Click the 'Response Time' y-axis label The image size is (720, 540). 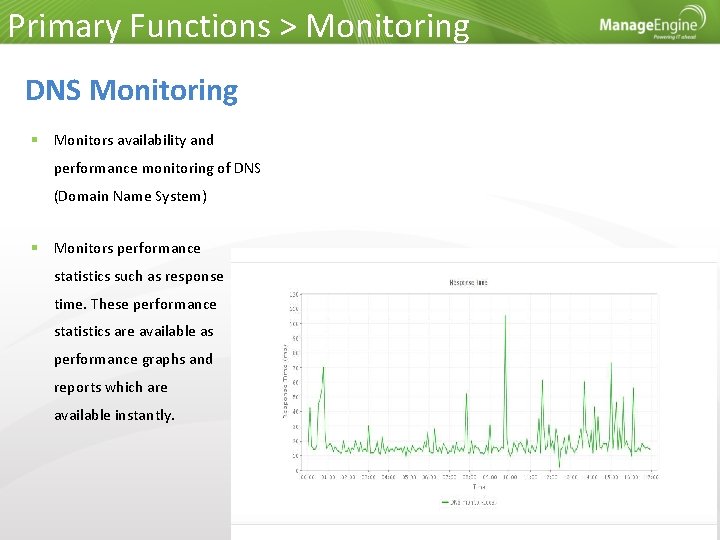click(285, 382)
